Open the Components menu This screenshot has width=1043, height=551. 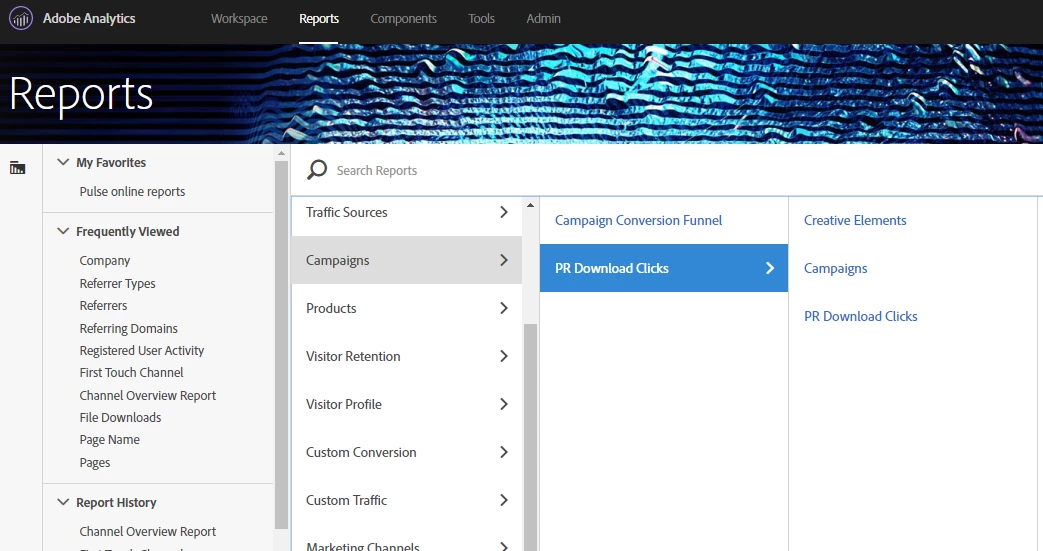[403, 19]
